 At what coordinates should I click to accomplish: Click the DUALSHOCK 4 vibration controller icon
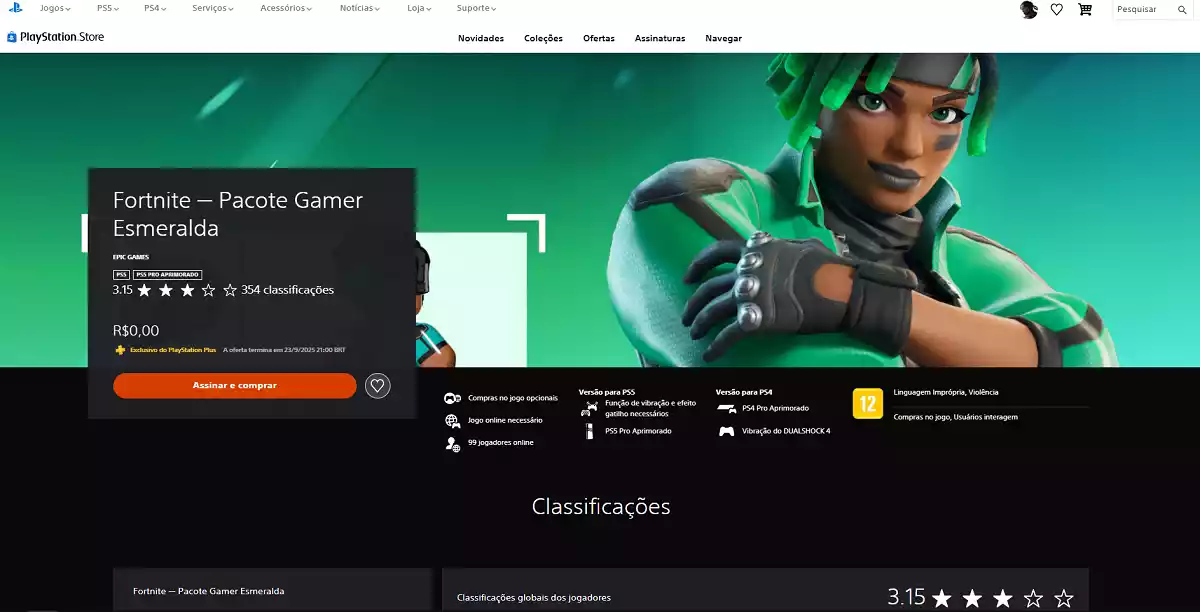[727, 431]
